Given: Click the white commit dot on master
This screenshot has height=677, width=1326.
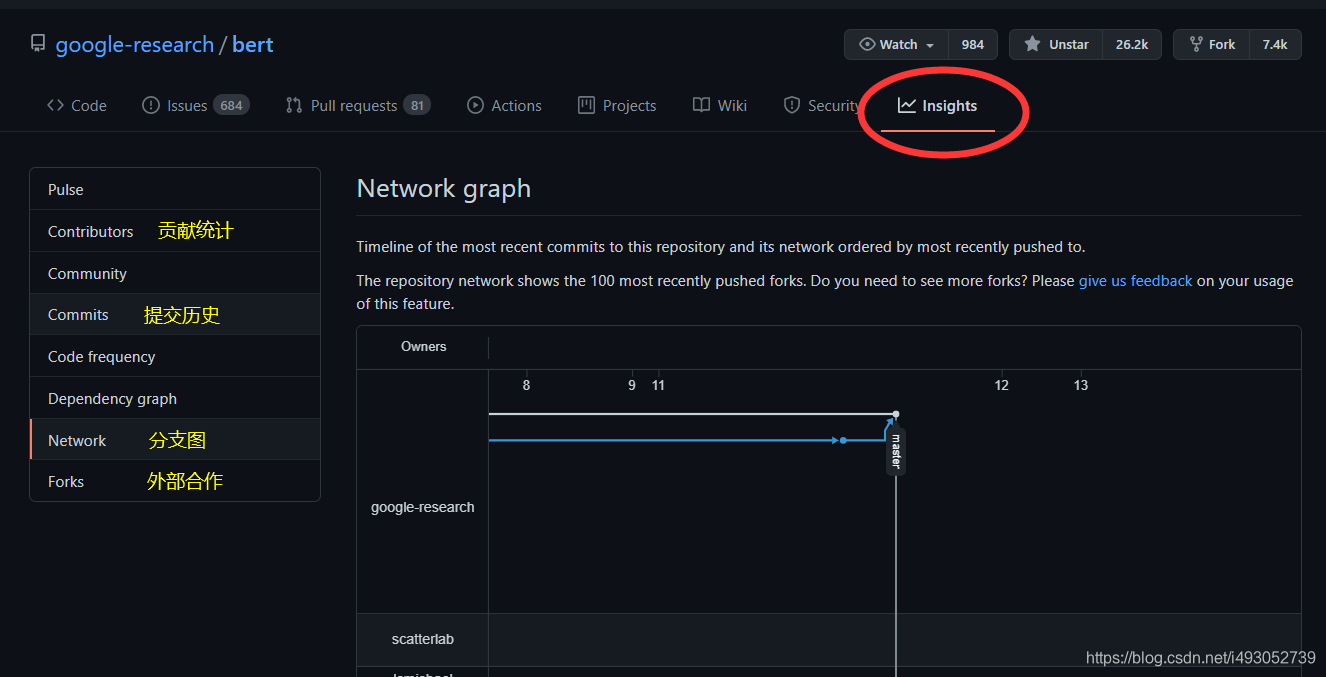Looking at the screenshot, I should pos(896,414).
